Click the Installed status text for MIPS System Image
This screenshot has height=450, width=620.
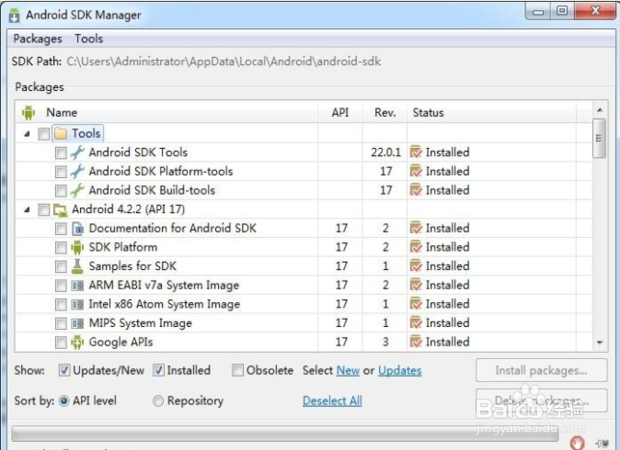[447, 323]
